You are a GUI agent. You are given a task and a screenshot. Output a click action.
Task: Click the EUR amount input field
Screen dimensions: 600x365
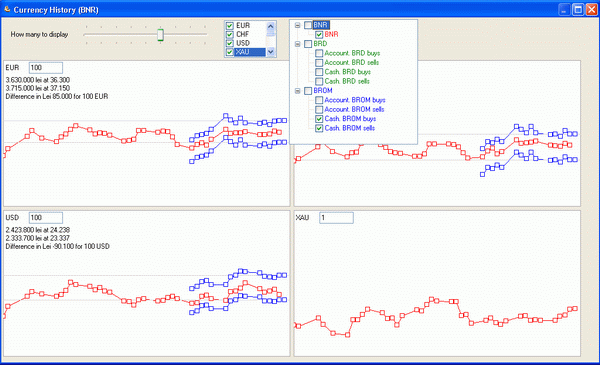[x=46, y=68]
